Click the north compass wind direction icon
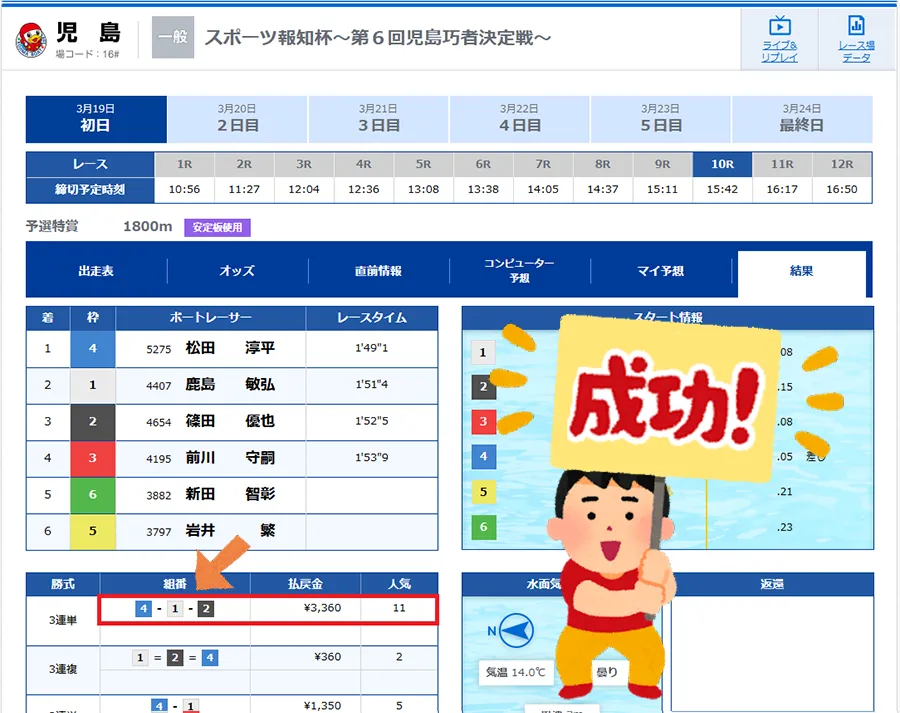This screenshot has width=900, height=713. pos(515,632)
